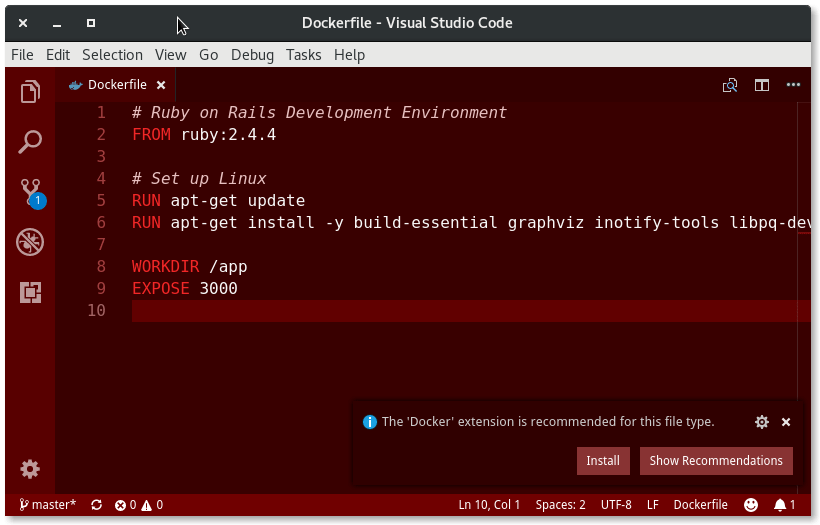Change end of line sequence LF

652,505
